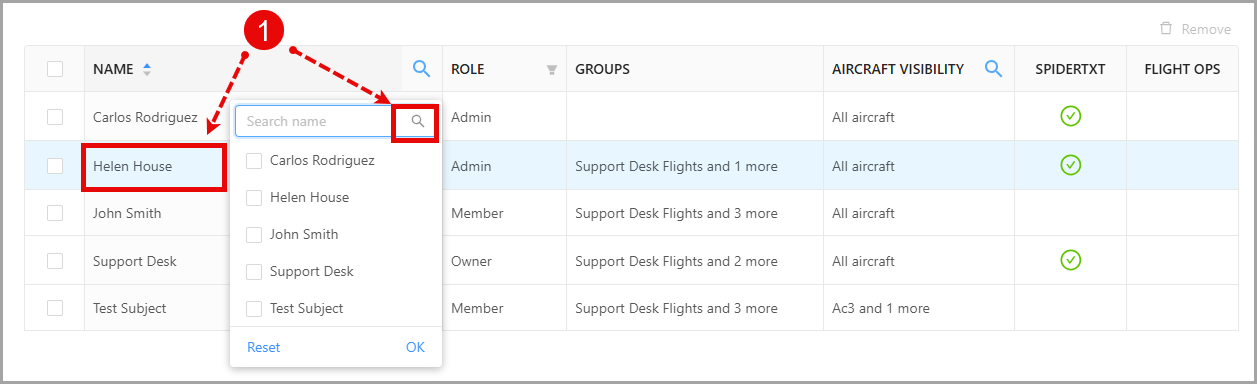Click the FLIGHT OPS column header

pos(1182,69)
